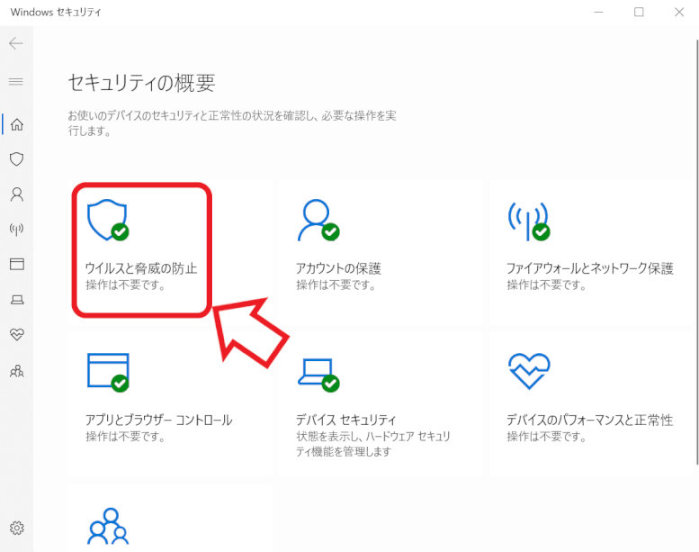Image resolution: width=699 pixels, height=552 pixels.
Task: Click the large firewall antenna icon
Action: (529, 221)
